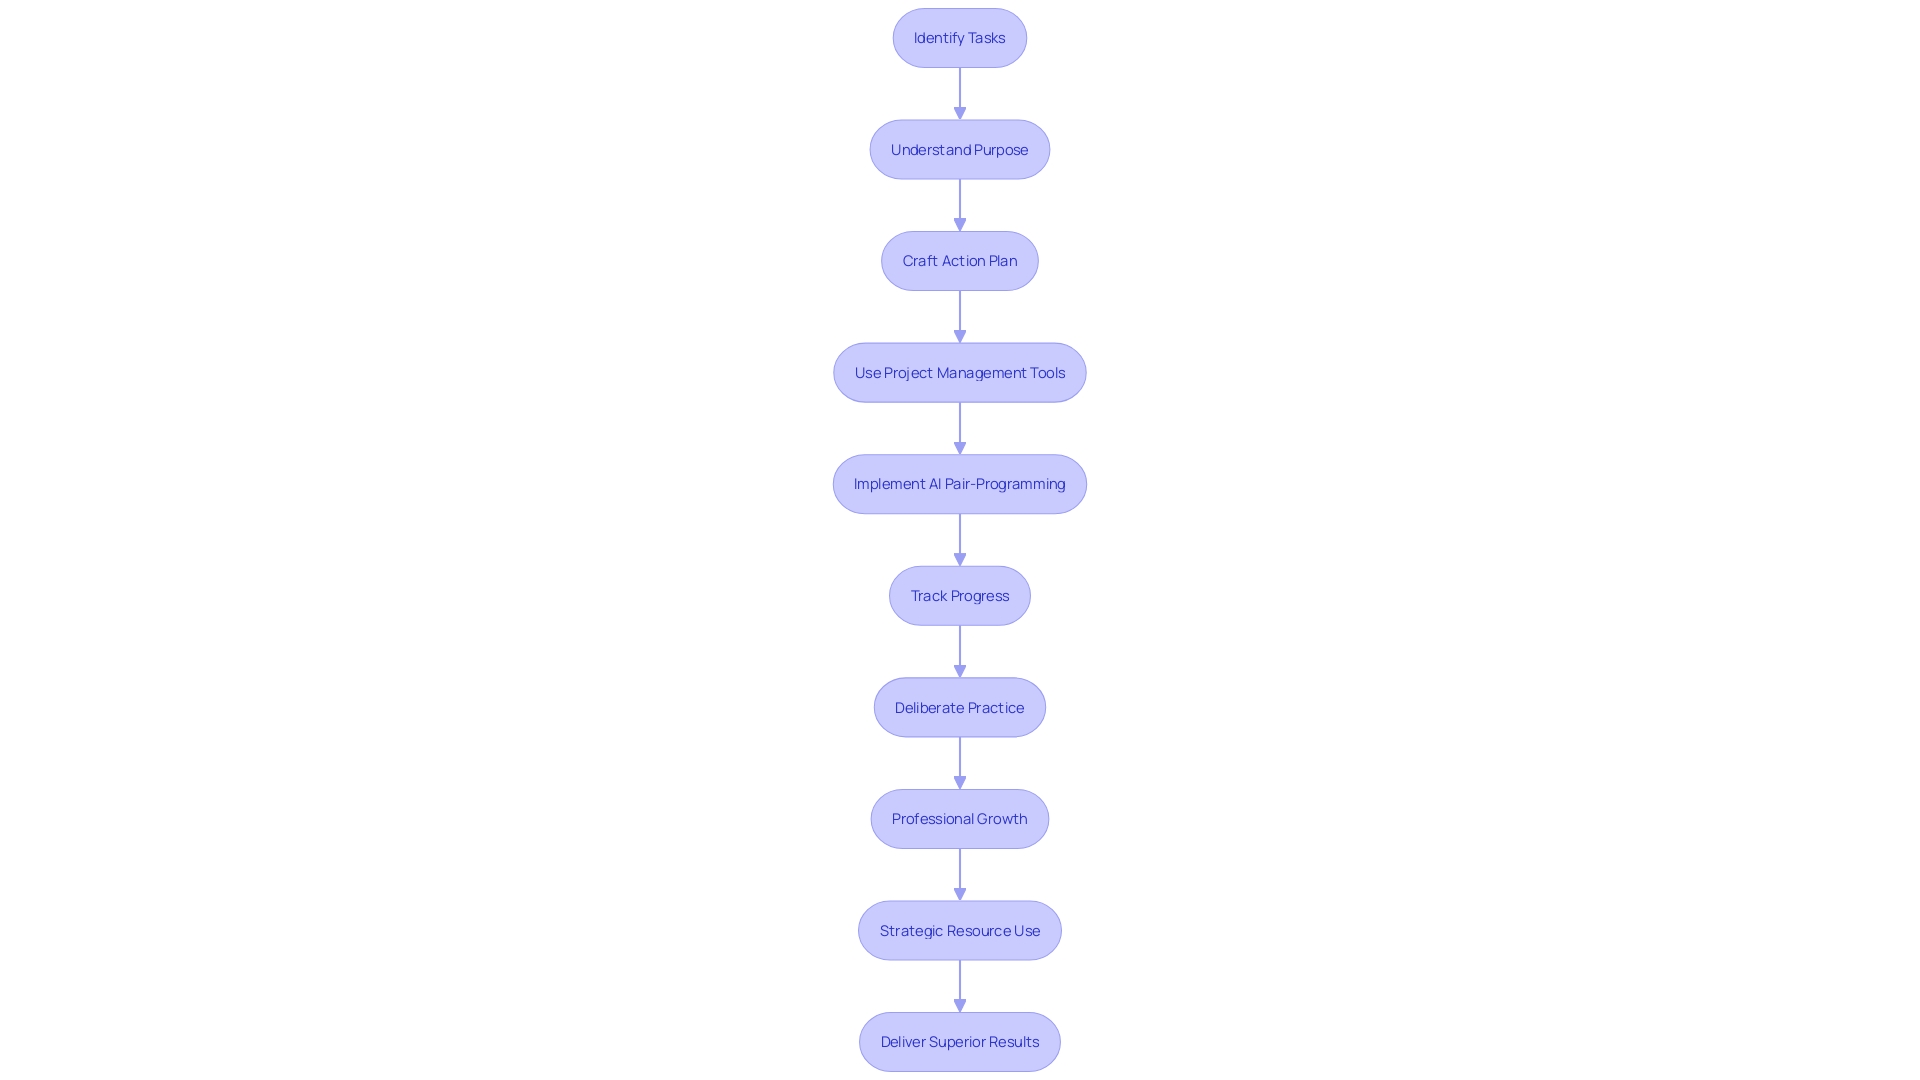Viewport: 1920px width, 1080px height.
Task: Expand settings for the Craft Action Plan step
Action: tap(960, 260)
